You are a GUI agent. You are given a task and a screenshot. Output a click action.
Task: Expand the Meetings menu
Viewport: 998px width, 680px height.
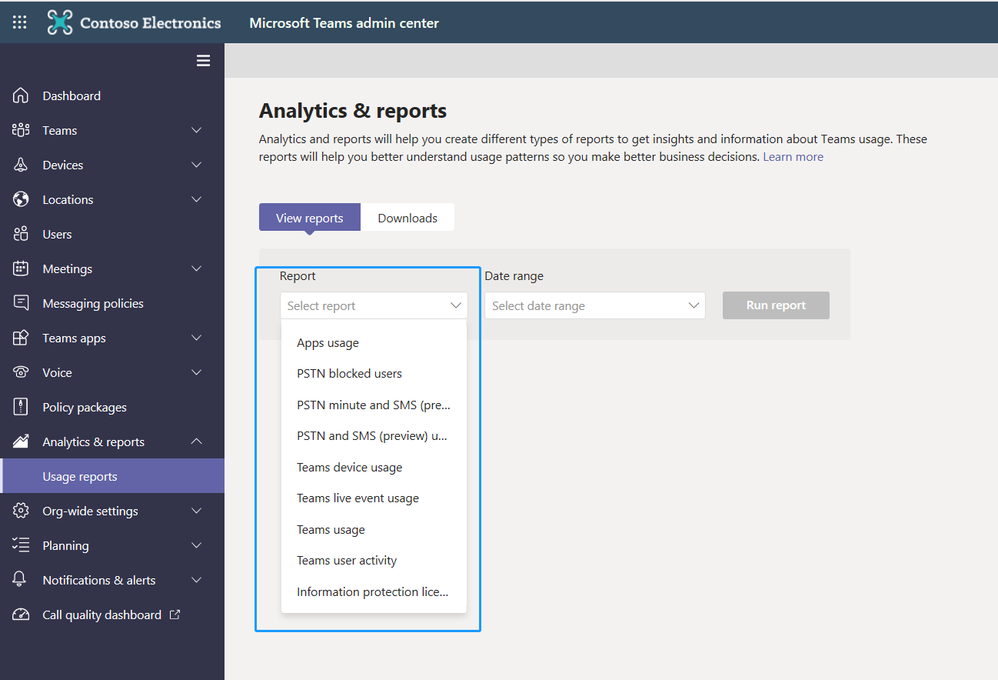coord(197,268)
